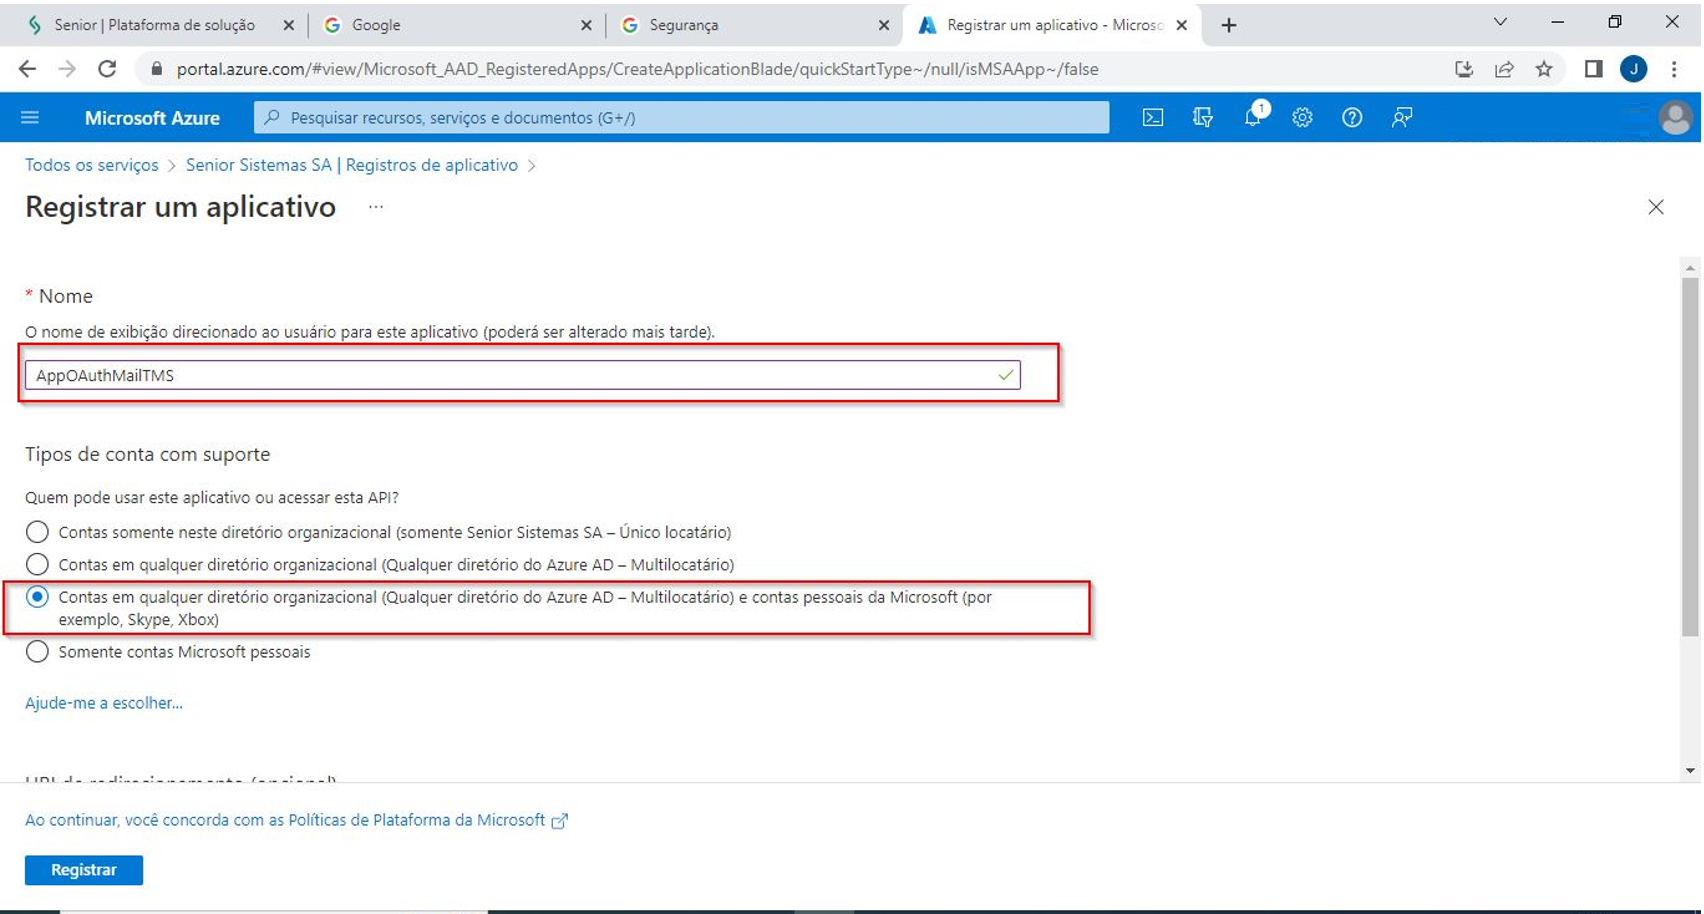
Task: Open the Chrome three-dot menu
Action: (1674, 69)
